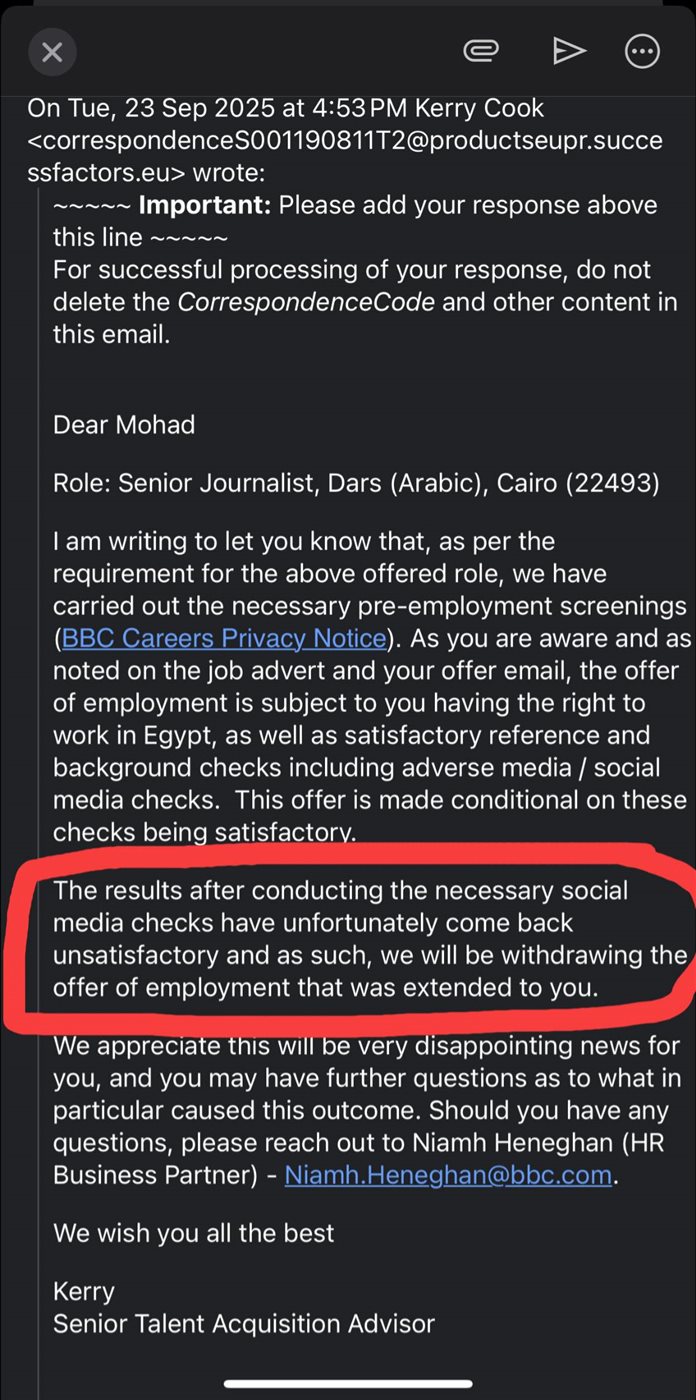Tap the "I am writing to let you know" paragraph
Image resolution: width=696 pixels, height=1400 pixels.
(x=370, y=686)
